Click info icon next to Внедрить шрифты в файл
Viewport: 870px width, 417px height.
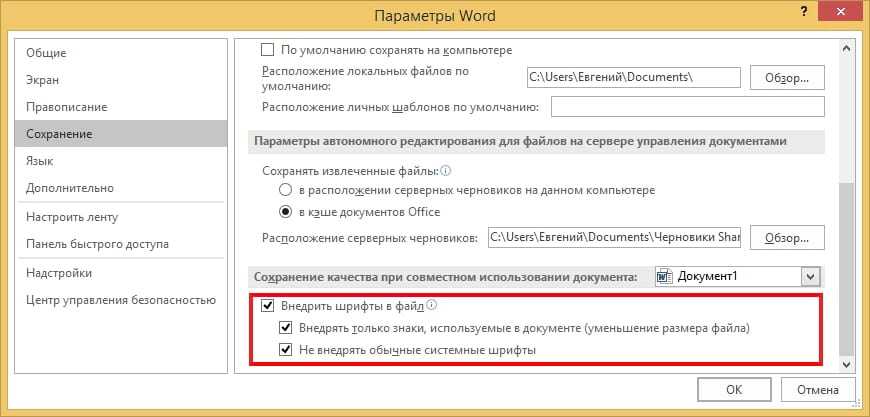[433, 306]
